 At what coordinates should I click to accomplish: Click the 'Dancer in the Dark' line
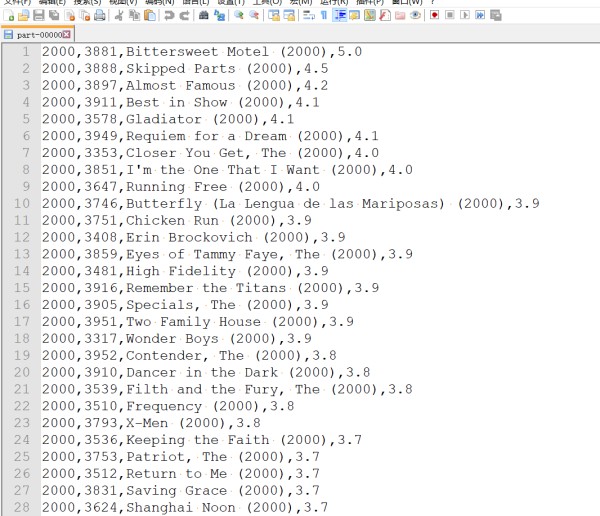point(206,372)
